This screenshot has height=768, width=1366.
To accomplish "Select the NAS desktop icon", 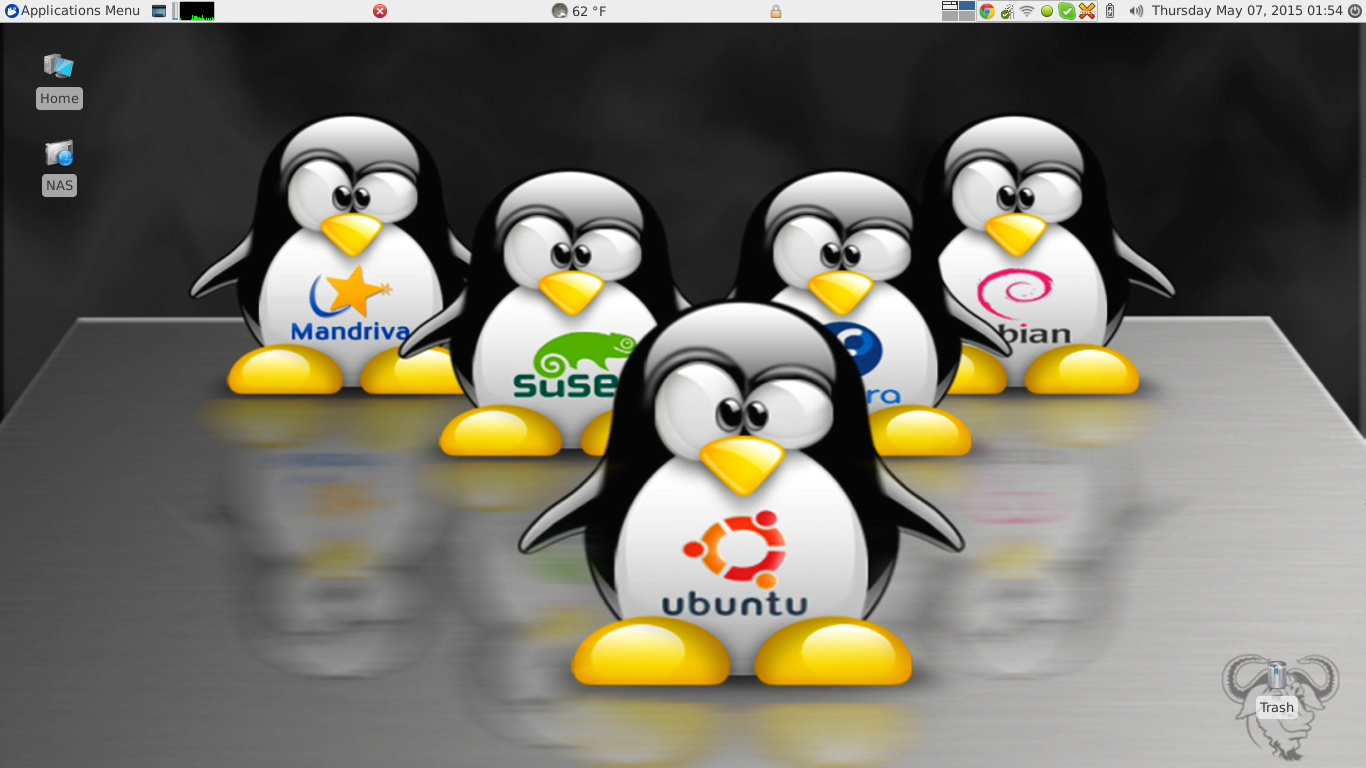I will tap(59, 167).
